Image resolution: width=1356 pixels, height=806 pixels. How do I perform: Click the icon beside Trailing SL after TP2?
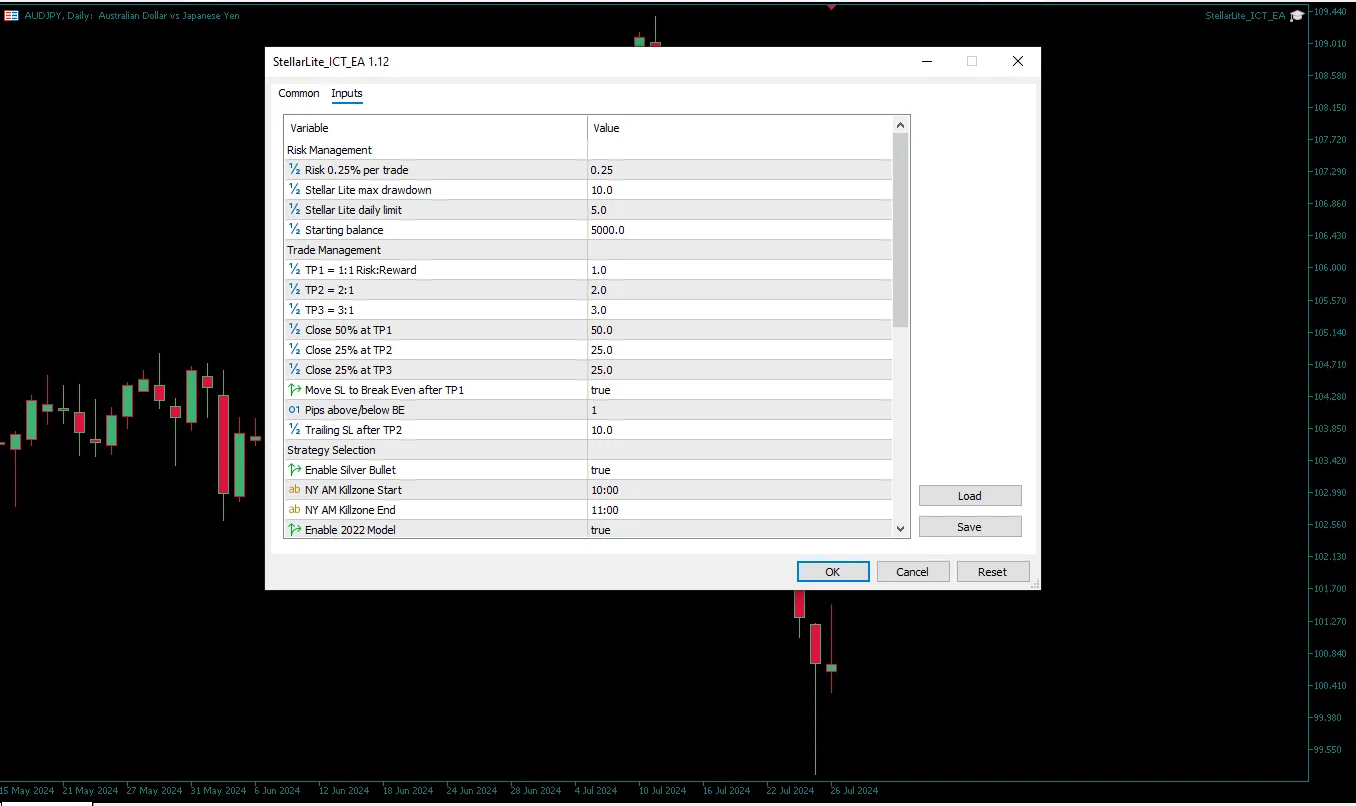click(294, 430)
